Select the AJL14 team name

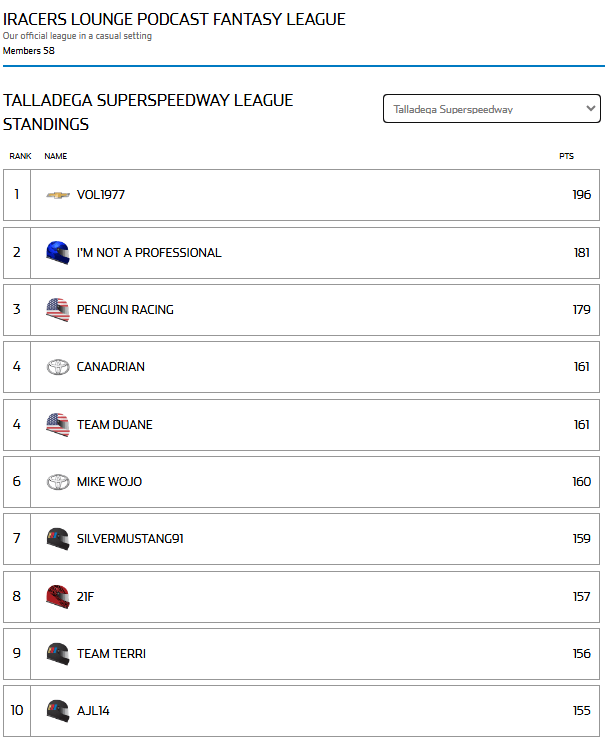(93, 711)
